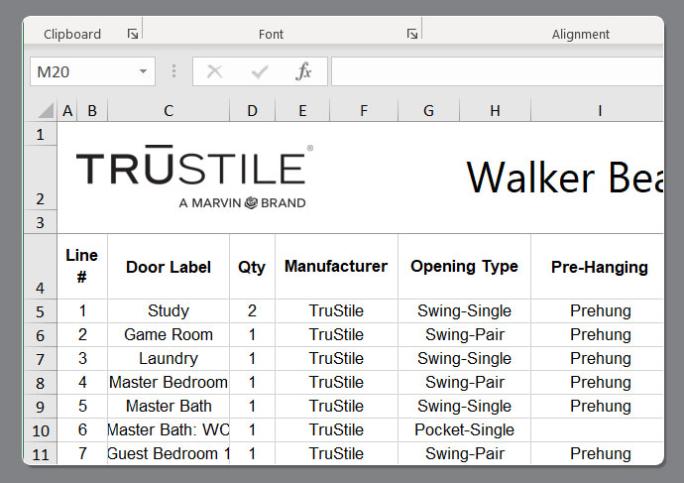Click the 'Master Bedroom' cell
This screenshot has height=483, width=684.
[168, 383]
